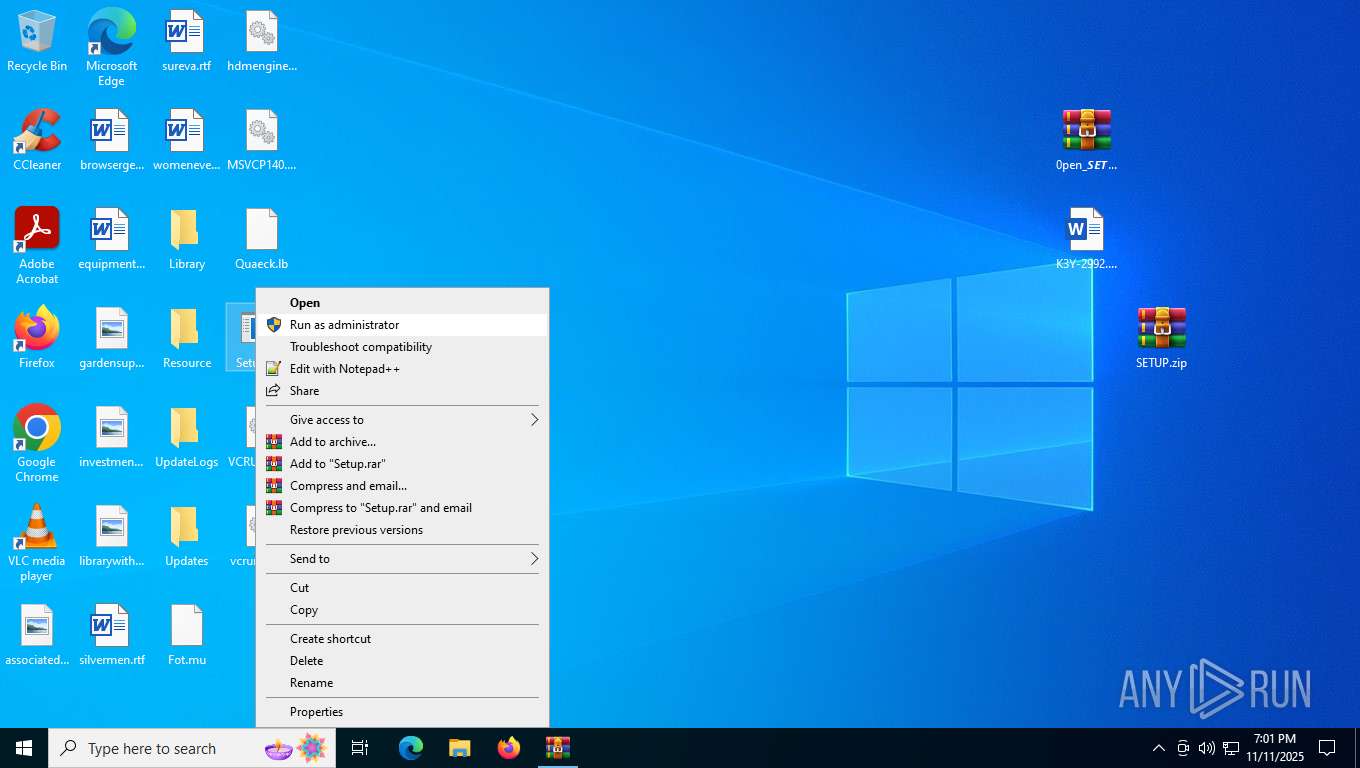Image resolution: width=1360 pixels, height=768 pixels.
Task: Select the Adobe Acrobat desktop shortcut
Action: (37, 246)
